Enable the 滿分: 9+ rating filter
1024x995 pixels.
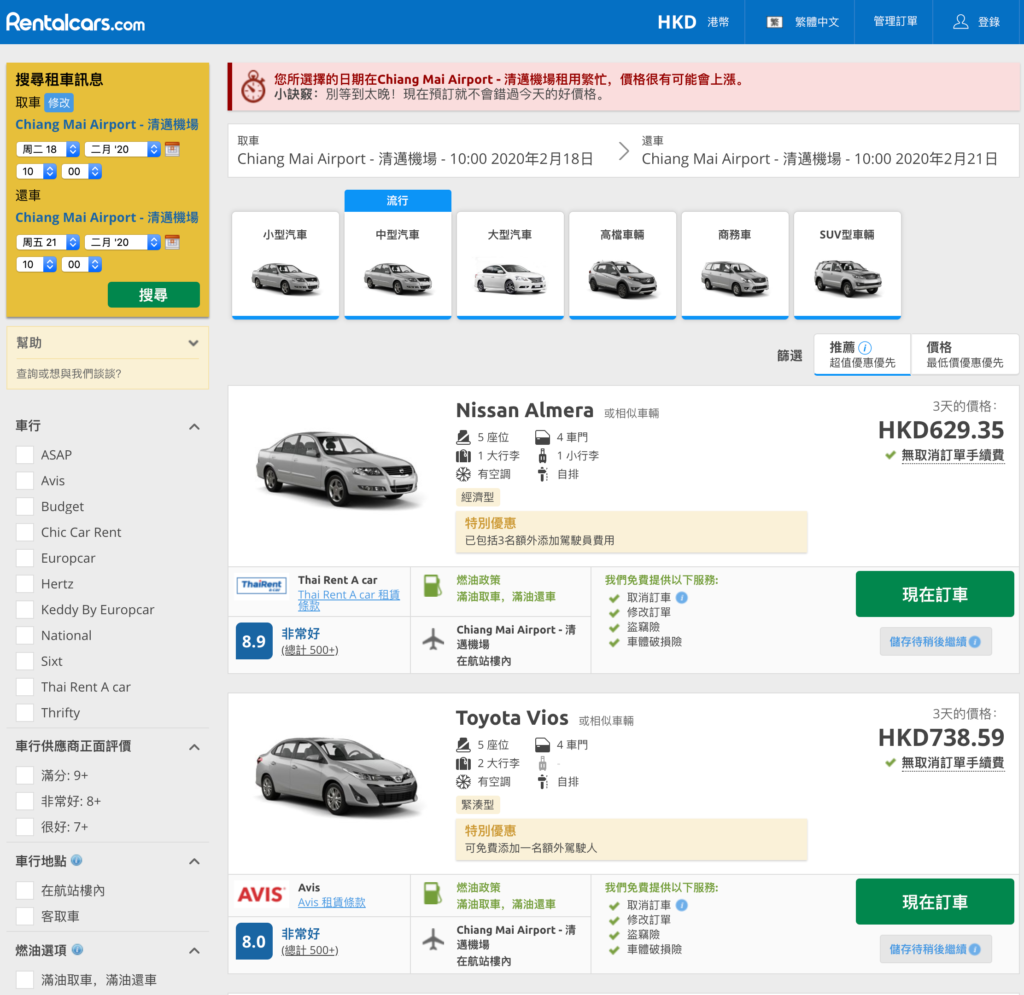(x=25, y=775)
